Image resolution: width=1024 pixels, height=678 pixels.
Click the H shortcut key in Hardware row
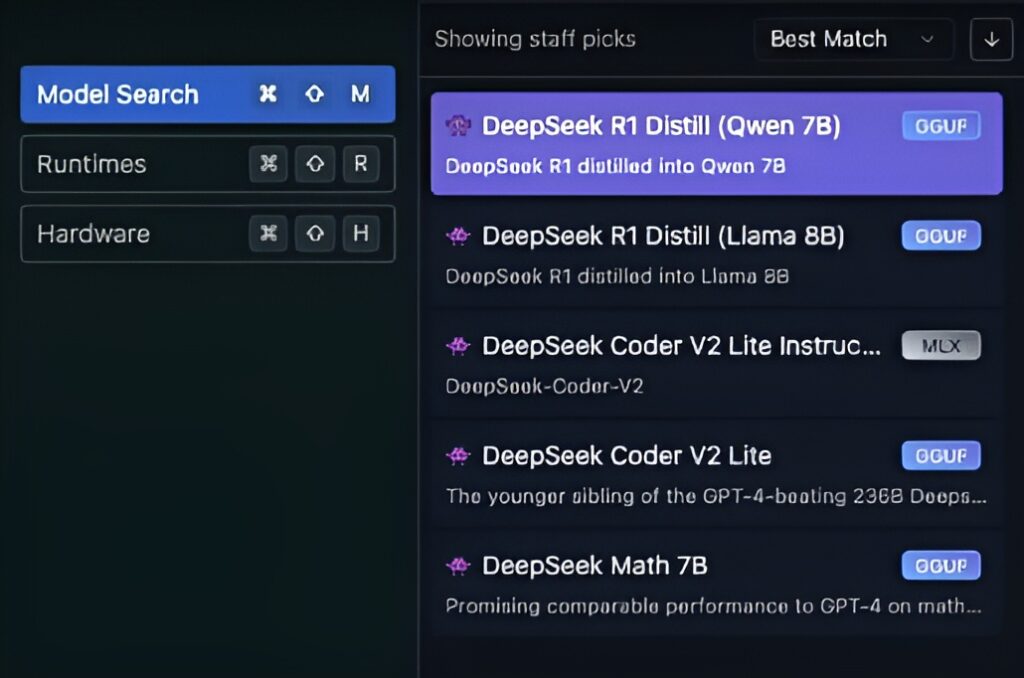tap(360, 234)
